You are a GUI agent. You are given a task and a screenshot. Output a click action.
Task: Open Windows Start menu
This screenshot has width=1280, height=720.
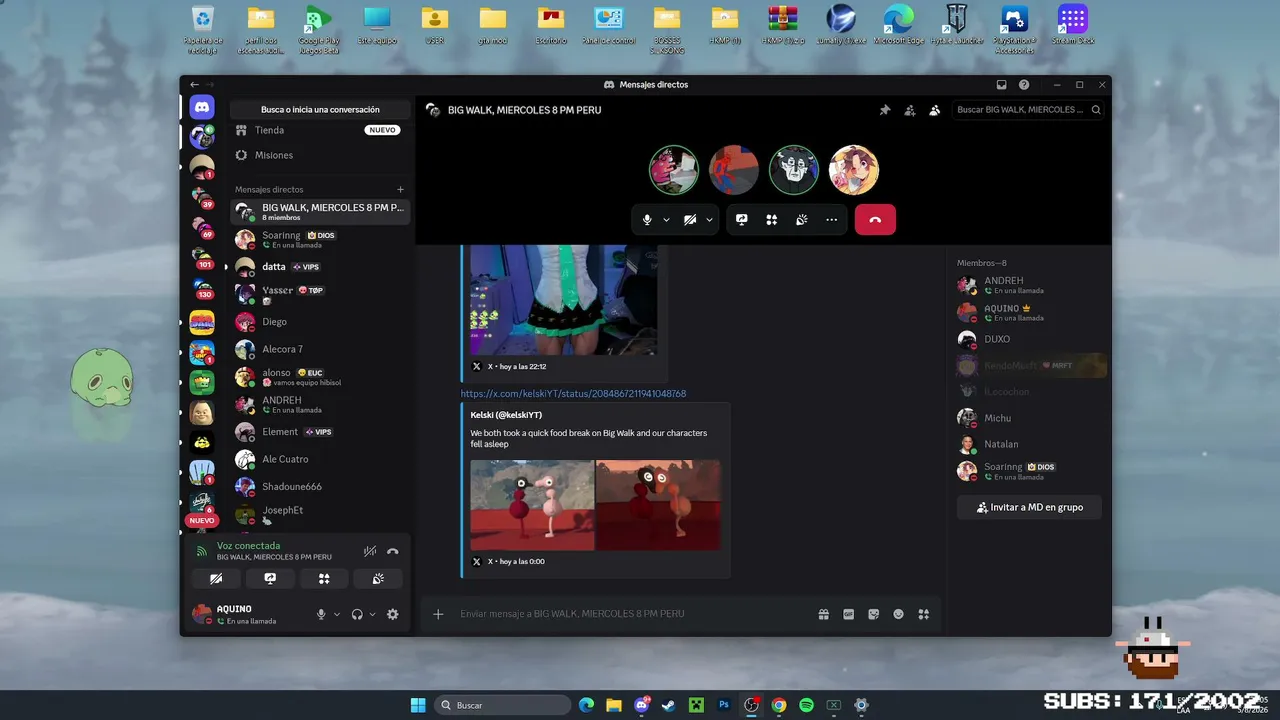pyautogui.click(x=418, y=705)
